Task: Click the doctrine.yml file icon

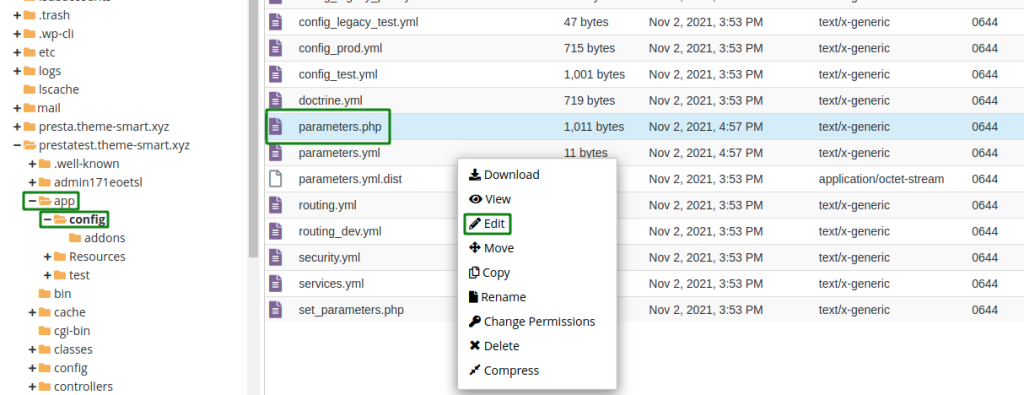Action: click(x=276, y=101)
